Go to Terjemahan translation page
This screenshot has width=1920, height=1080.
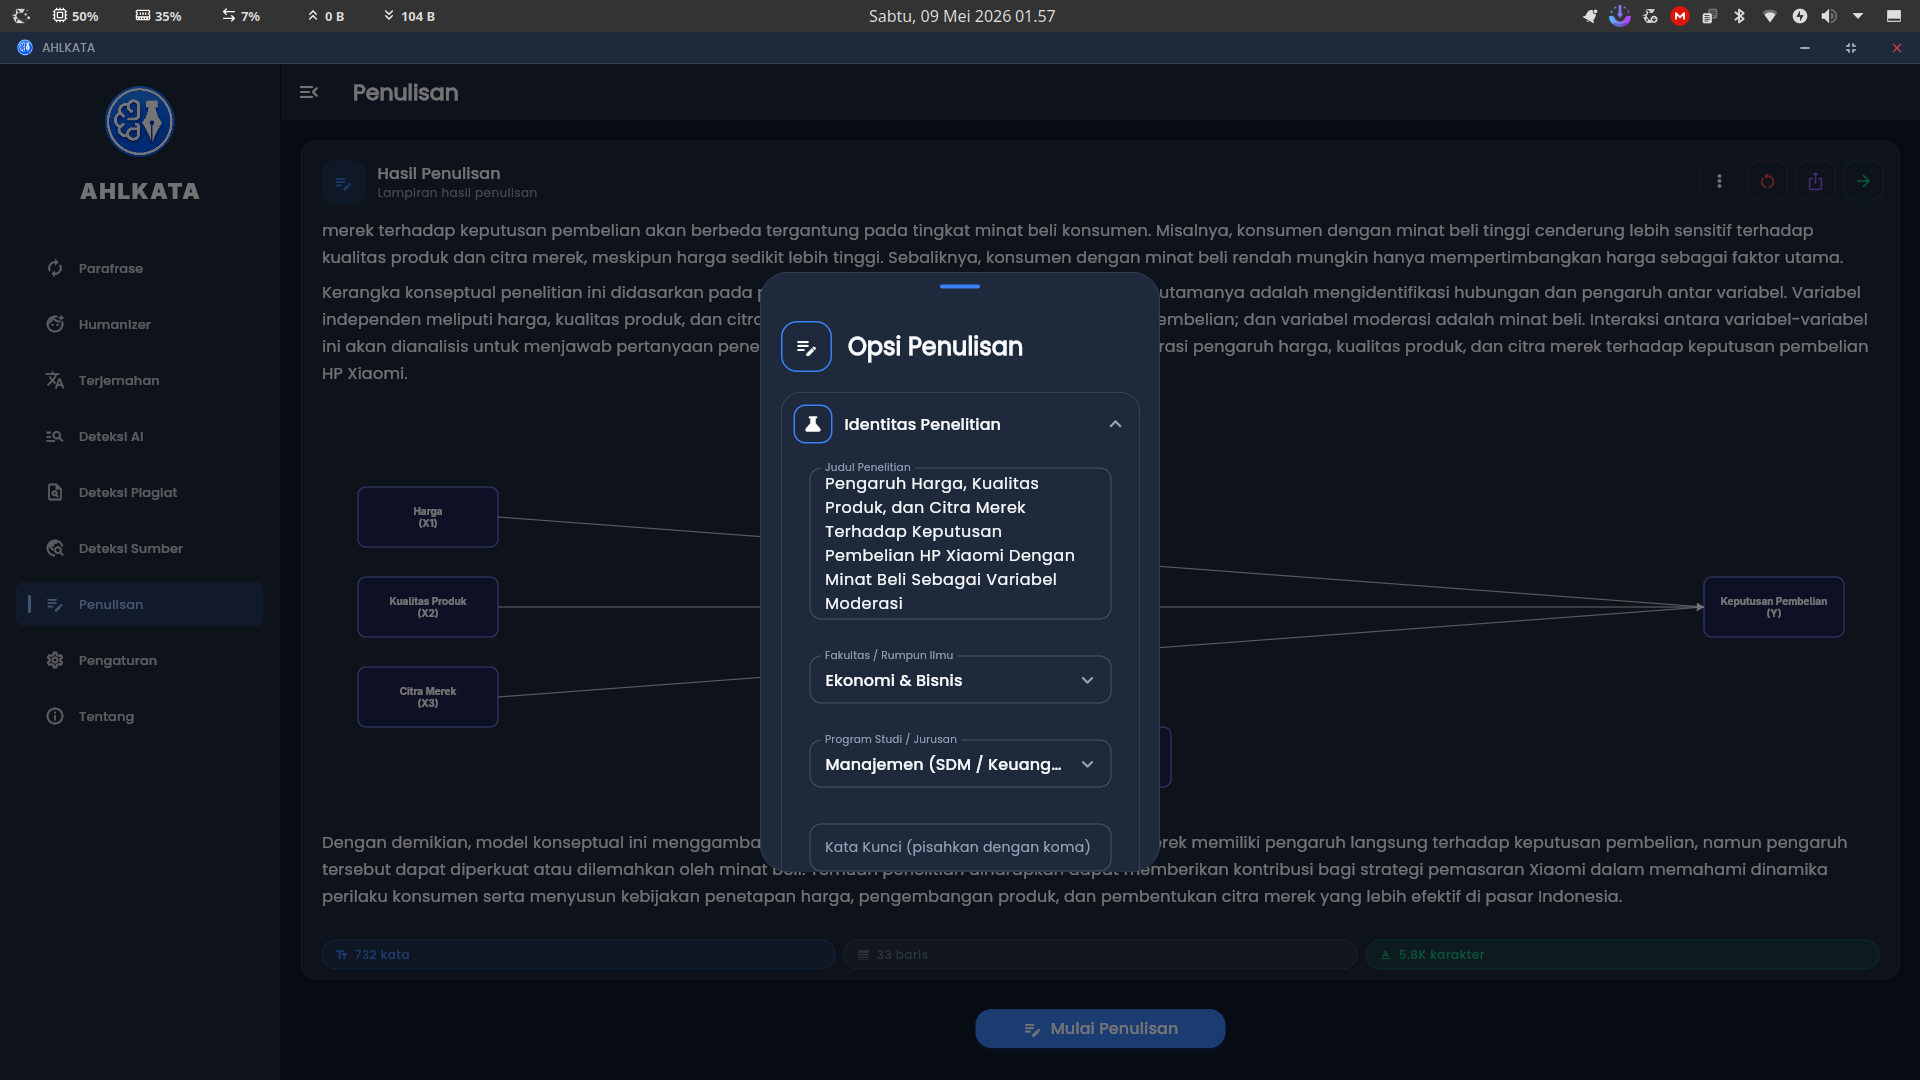click(x=140, y=380)
